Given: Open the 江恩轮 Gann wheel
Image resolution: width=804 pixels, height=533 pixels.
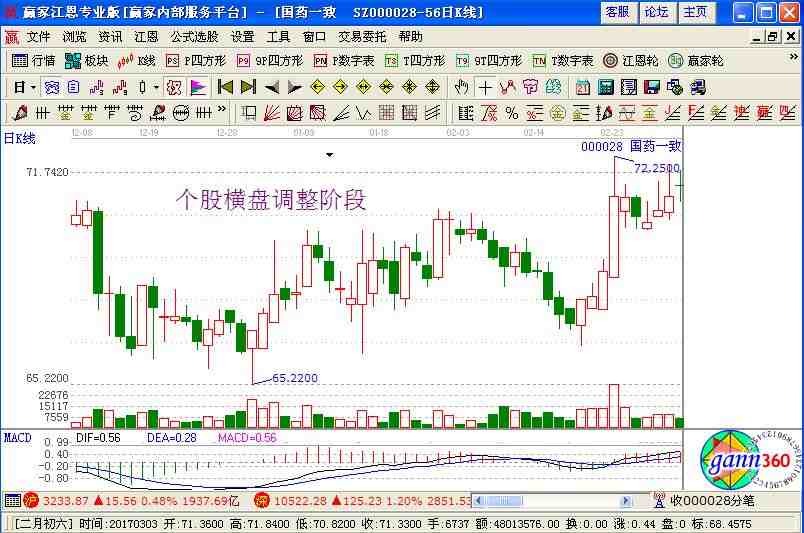Looking at the screenshot, I should click(x=631, y=61).
